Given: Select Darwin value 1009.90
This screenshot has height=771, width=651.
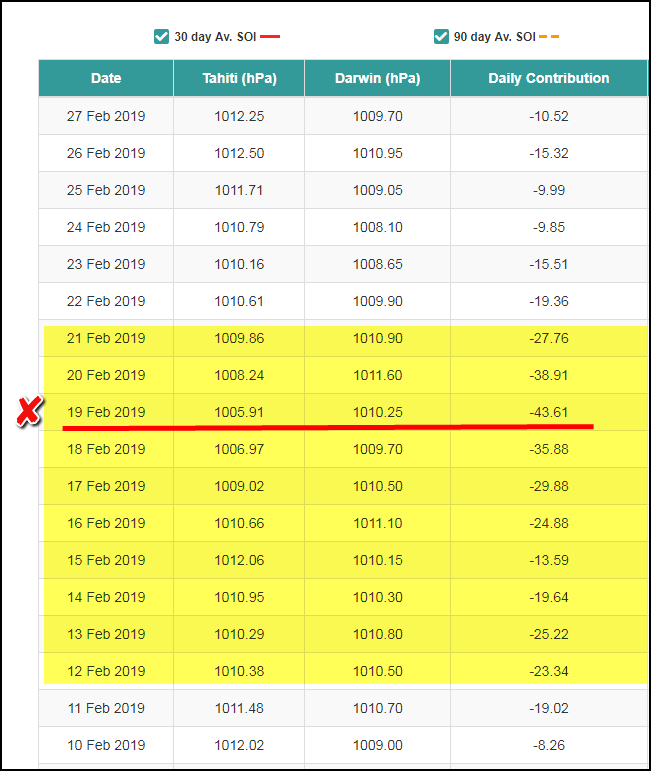Looking at the screenshot, I should pos(378,301).
